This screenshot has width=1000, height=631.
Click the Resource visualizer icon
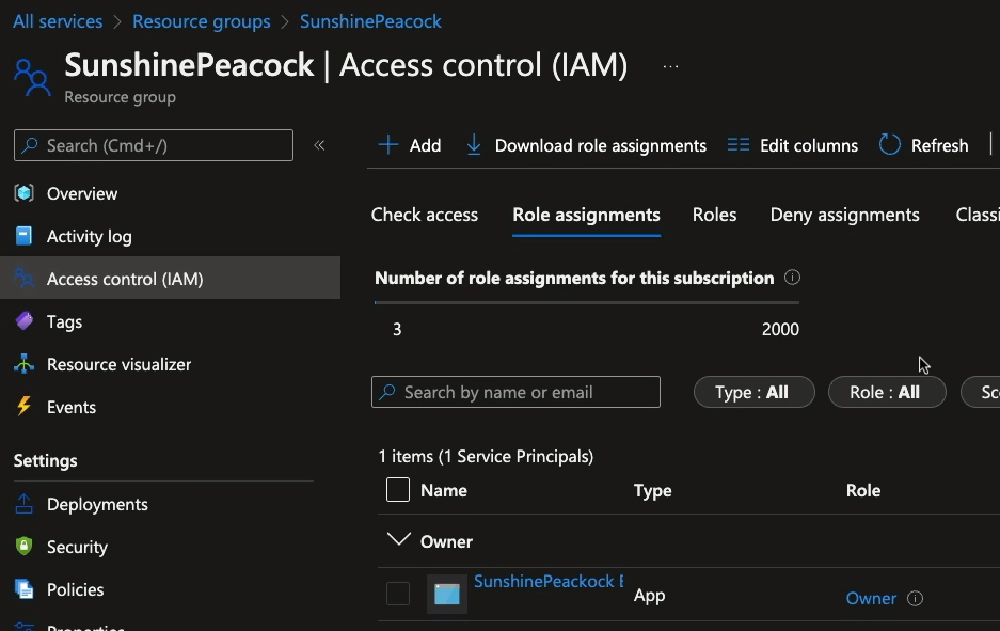[24, 364]
